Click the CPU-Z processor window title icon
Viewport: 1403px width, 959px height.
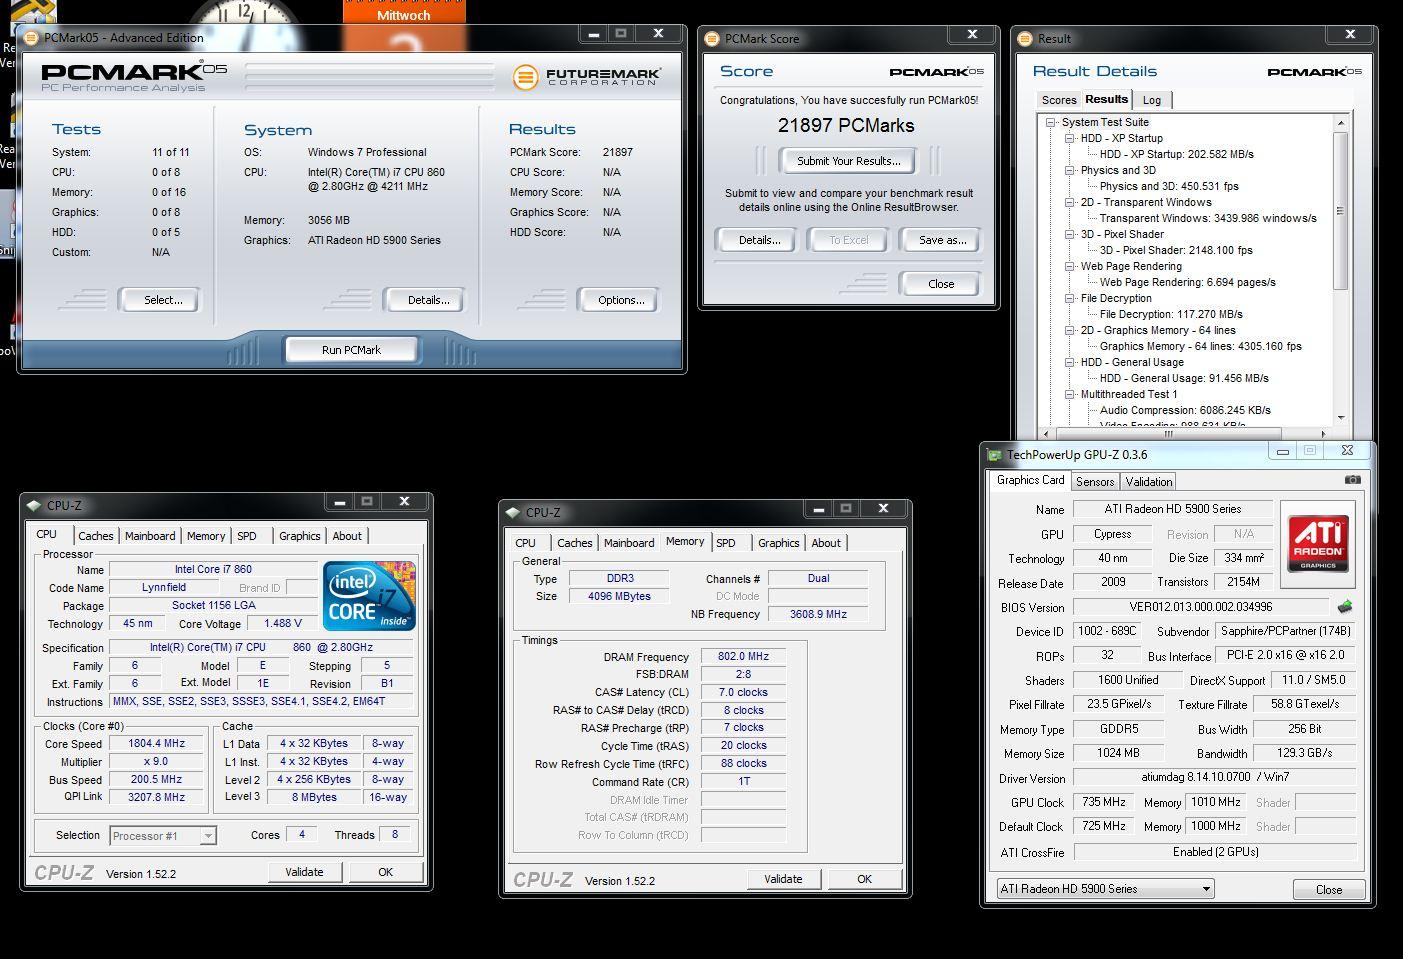coord(34,505)
